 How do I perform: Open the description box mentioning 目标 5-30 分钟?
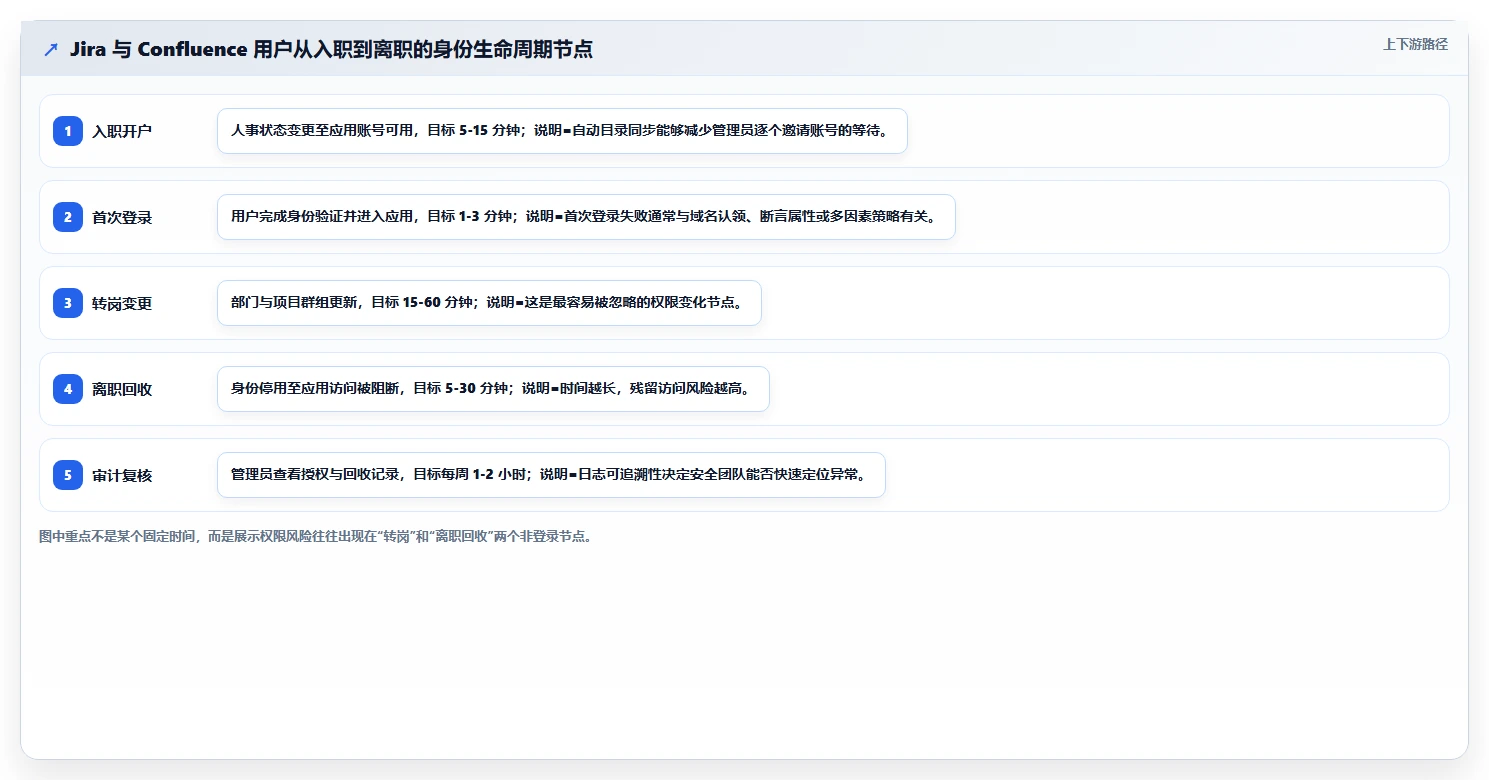coord(493,389)
